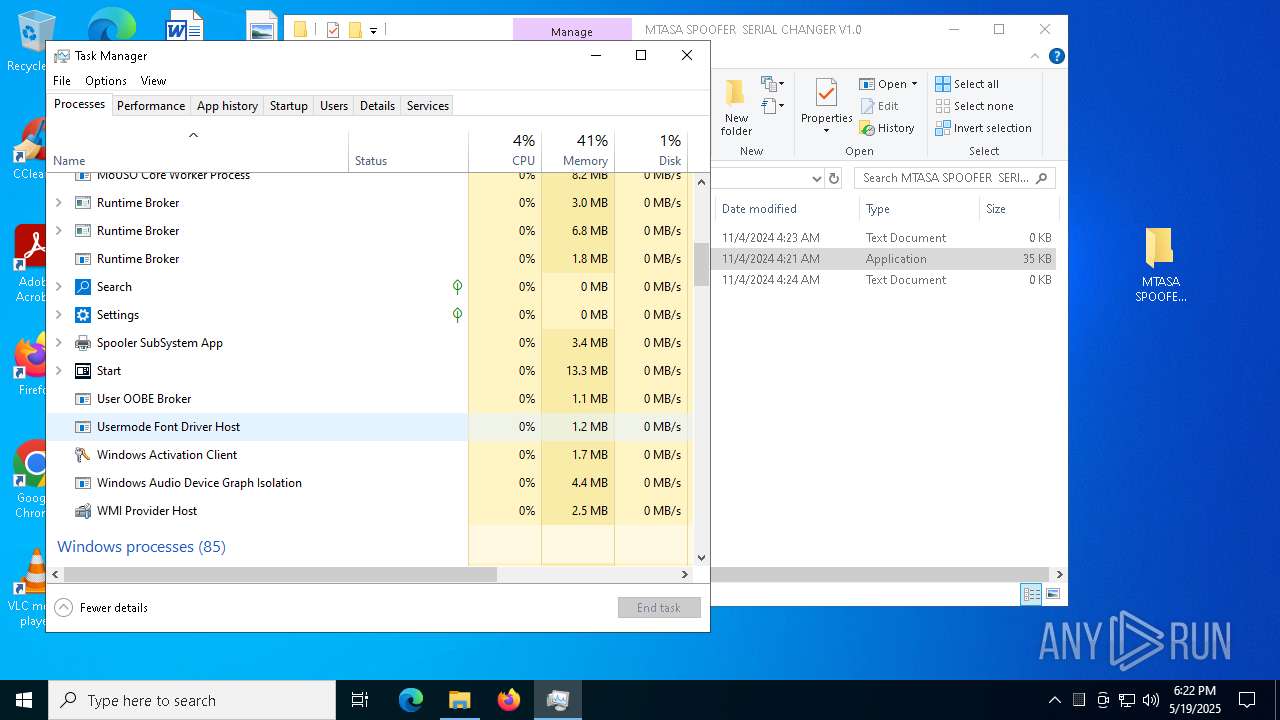The image size is (1280, 720).
Task: Click the taskbar Type here to search box
Action: pyautogui.click(x=192, y=700)
